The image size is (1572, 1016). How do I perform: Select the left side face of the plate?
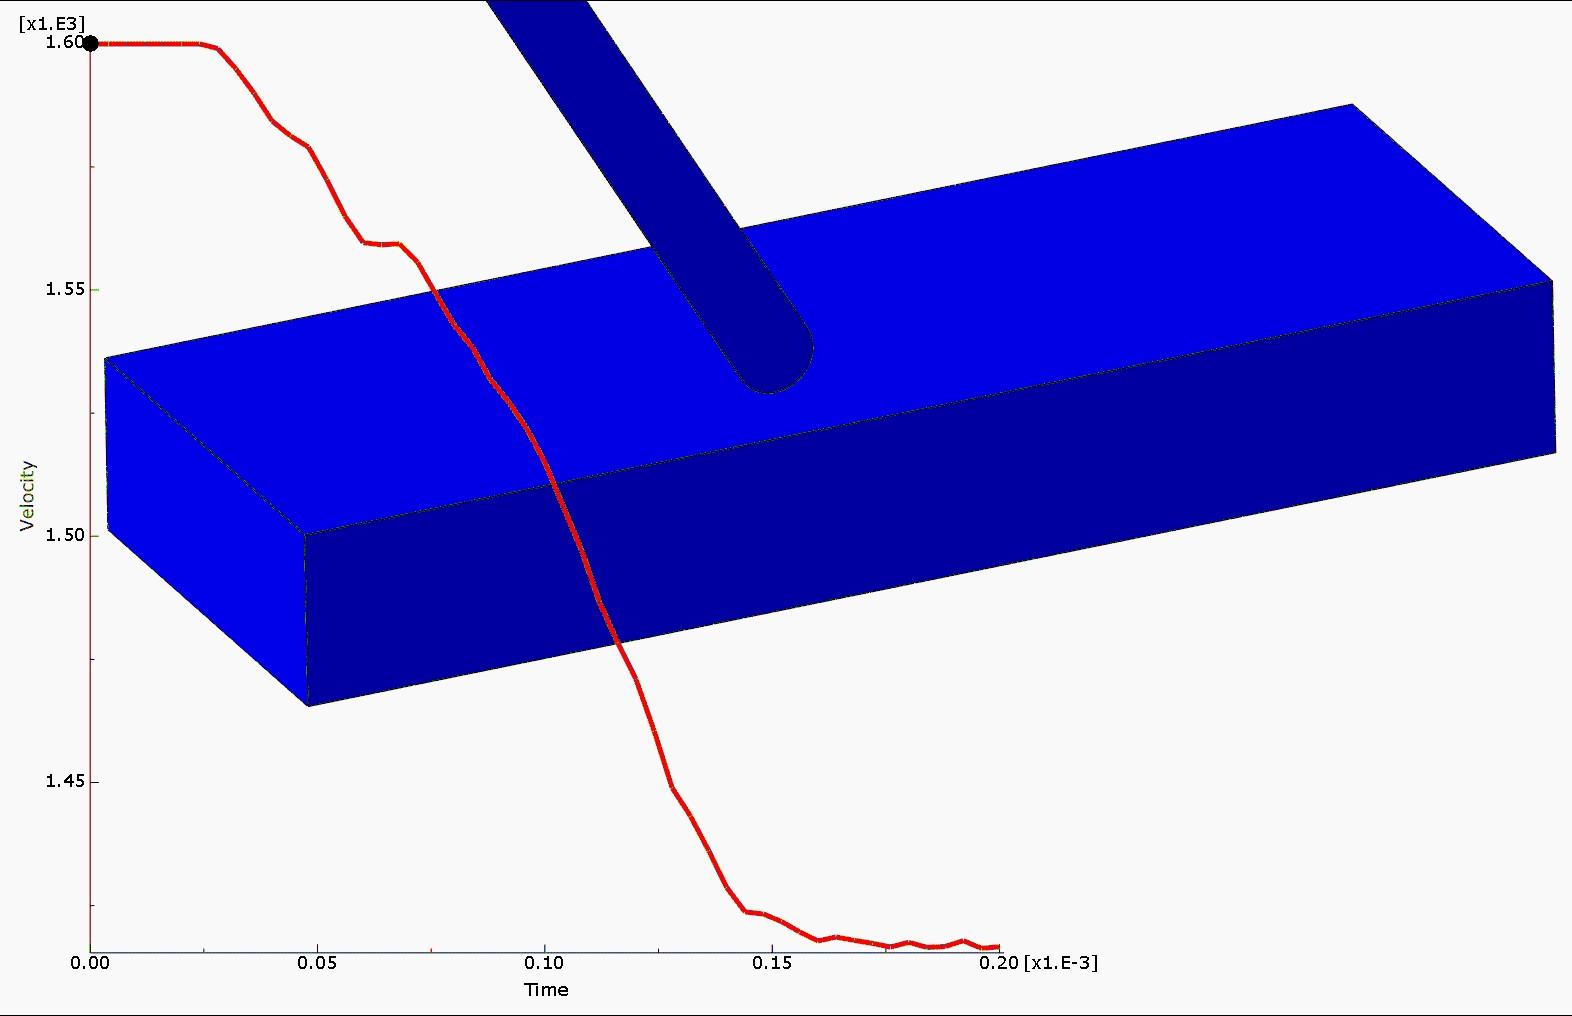click(200, 530)
